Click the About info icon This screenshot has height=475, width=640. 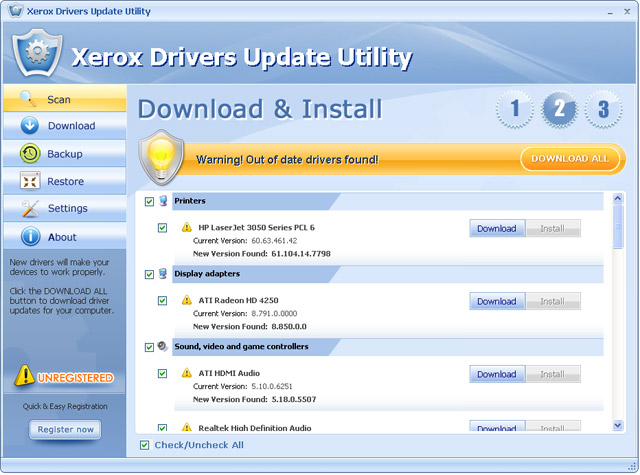point(30,237)
